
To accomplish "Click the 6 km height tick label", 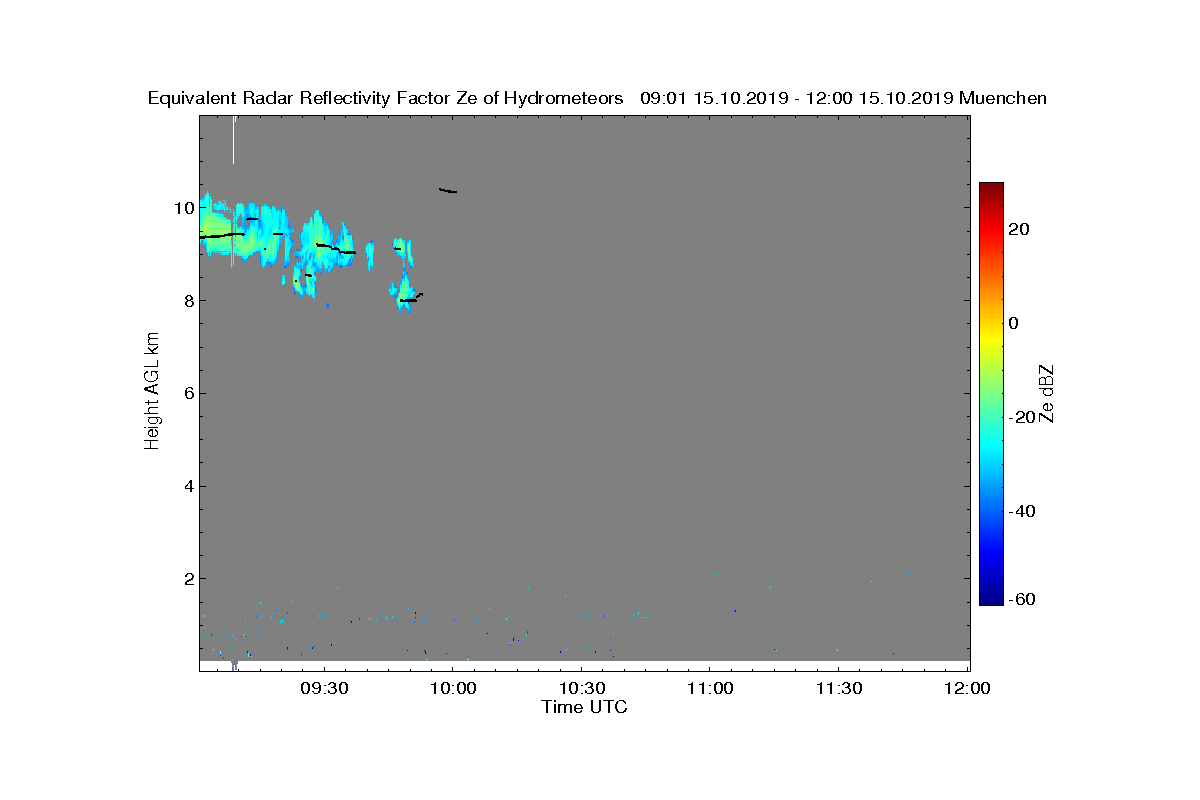I will coord(188,393).
